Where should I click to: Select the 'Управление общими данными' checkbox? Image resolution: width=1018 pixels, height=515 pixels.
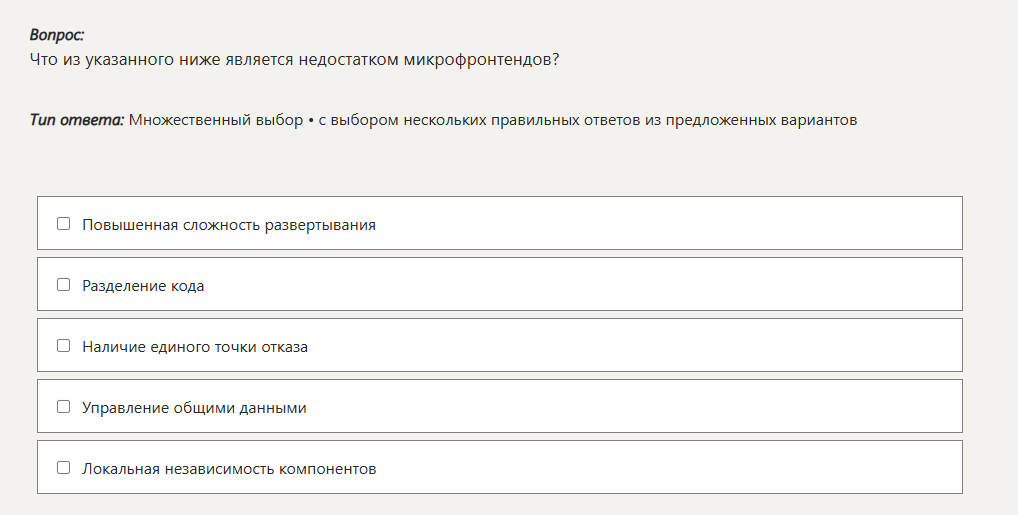[64, 407]
